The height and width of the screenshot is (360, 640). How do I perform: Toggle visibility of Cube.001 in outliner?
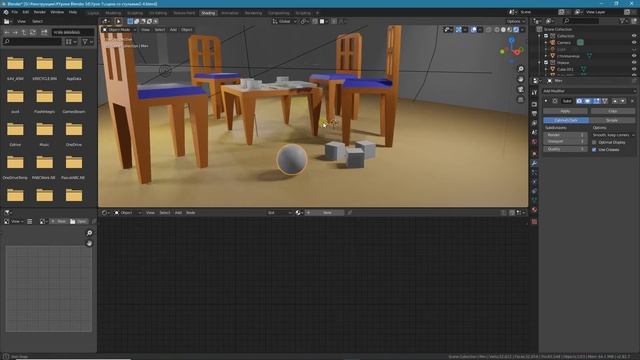[x=634, y=69]
